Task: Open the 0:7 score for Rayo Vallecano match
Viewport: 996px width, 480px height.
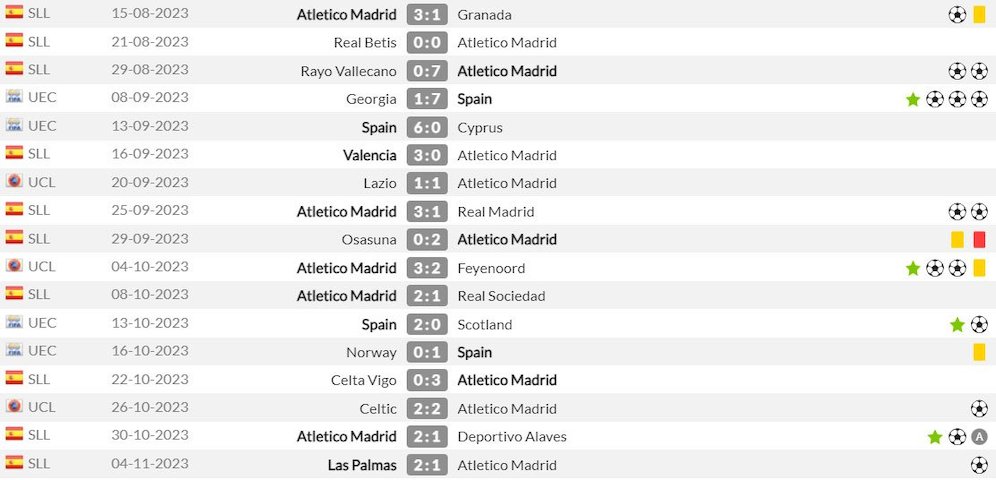Action: point(427,71)
